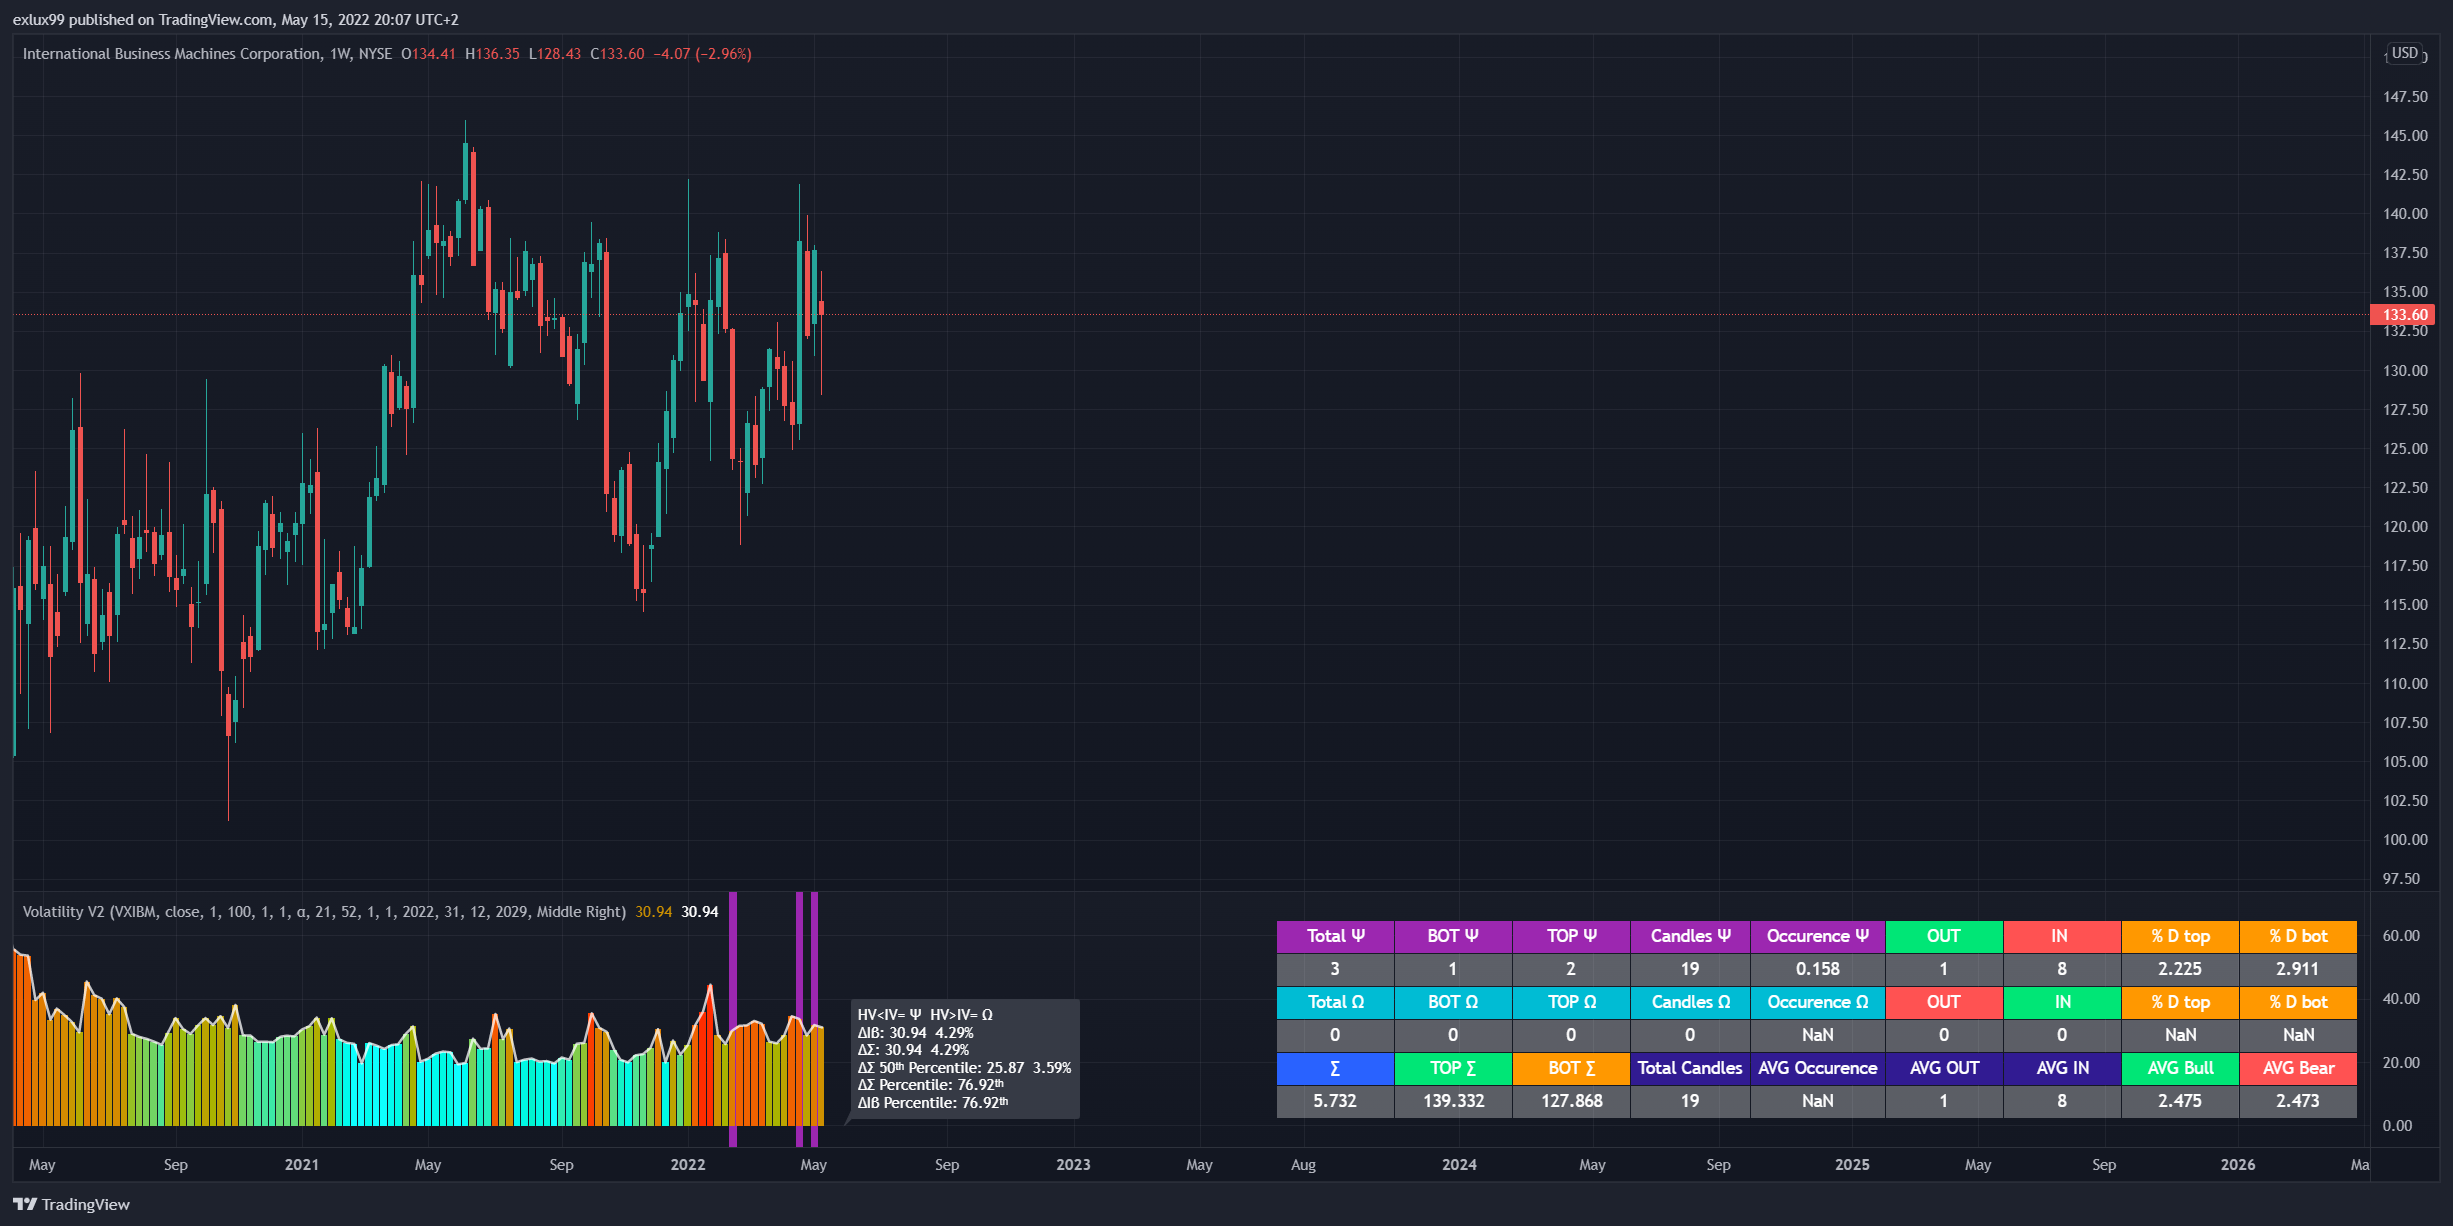The height and width of the screenshot is (1226, 2453).
Task: Click the ΔΣ Percentile: 76.92th line
Action: click(x=931, y=1085)
